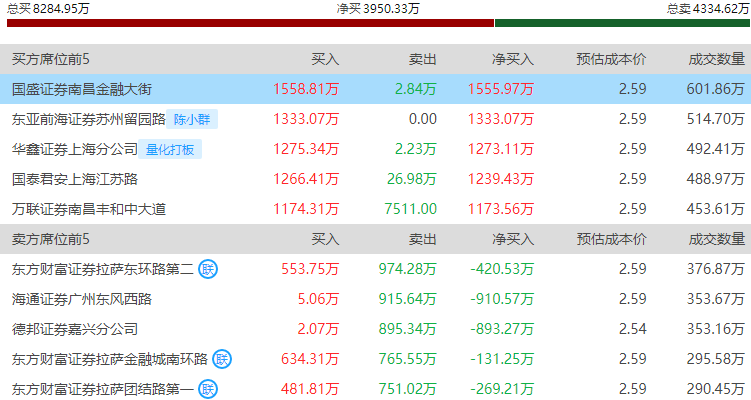The height and width of the screenshot is (400, 751).
Task: Click volume value 290.45万
Action: pyautogui.click(x=716, y=389)
